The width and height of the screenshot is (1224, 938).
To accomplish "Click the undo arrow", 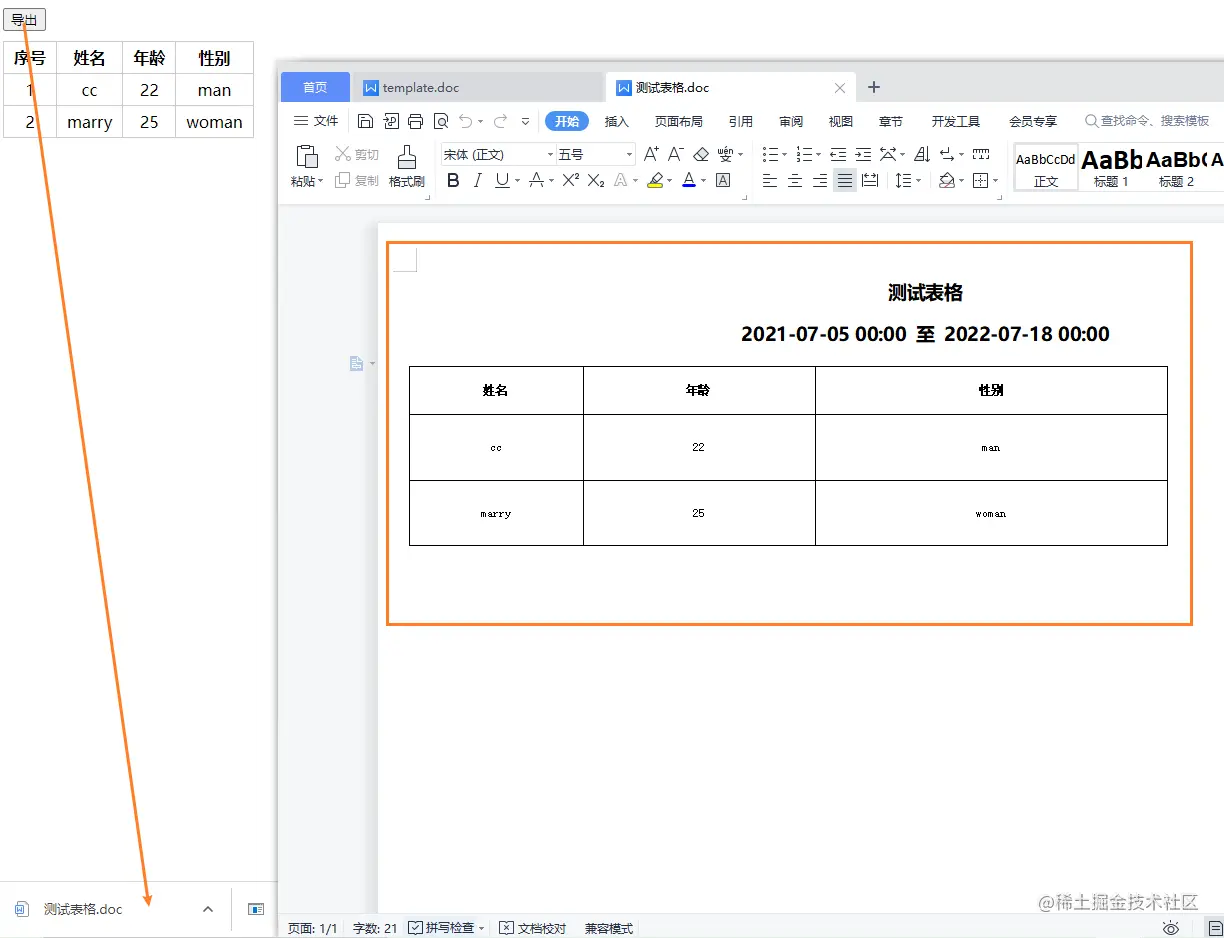I will point(466,121).
